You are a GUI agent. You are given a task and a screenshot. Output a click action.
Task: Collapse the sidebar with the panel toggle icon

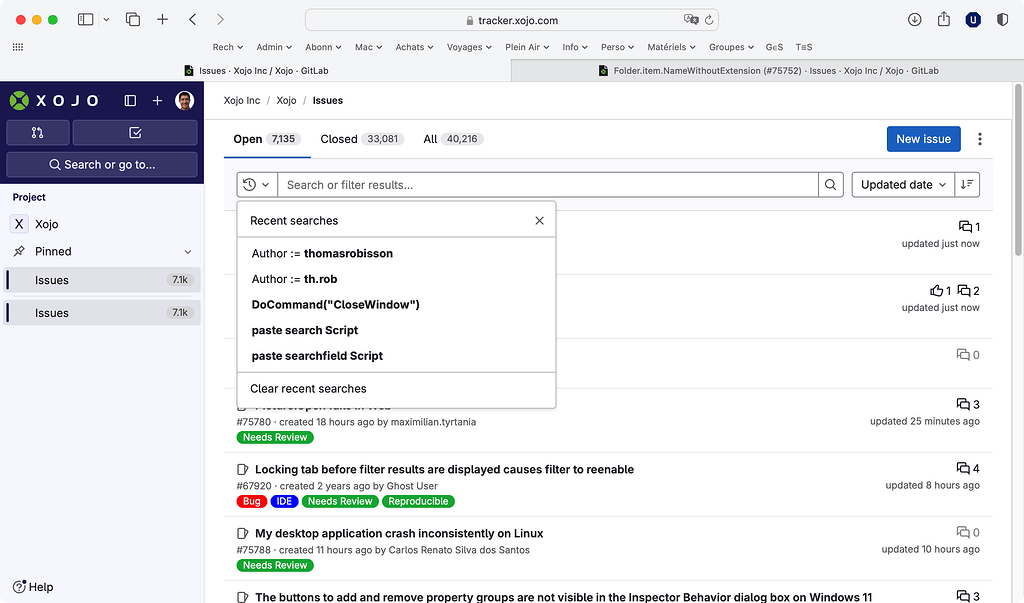[129, 100]
